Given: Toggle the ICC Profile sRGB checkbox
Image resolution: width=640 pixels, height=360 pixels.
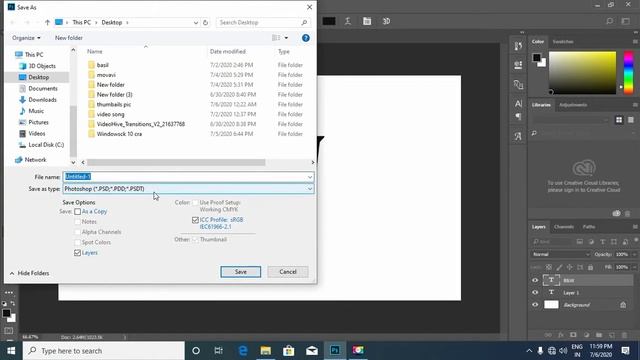Looking at the screenshot, I should click(195, 220).
